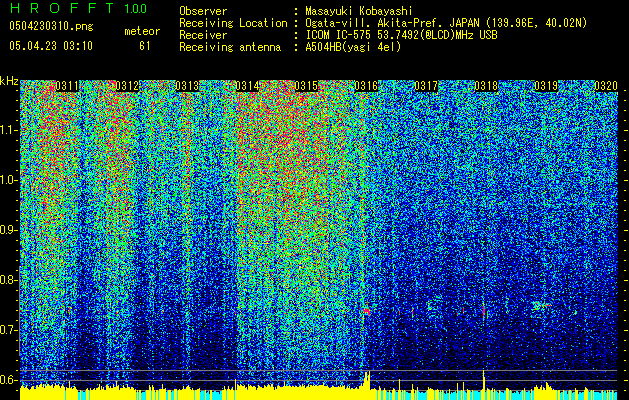The height and width of the screenshot is (400, 629).
Task: Click the observer name Masayuki Kobayashi
Action: click(359, 11)
